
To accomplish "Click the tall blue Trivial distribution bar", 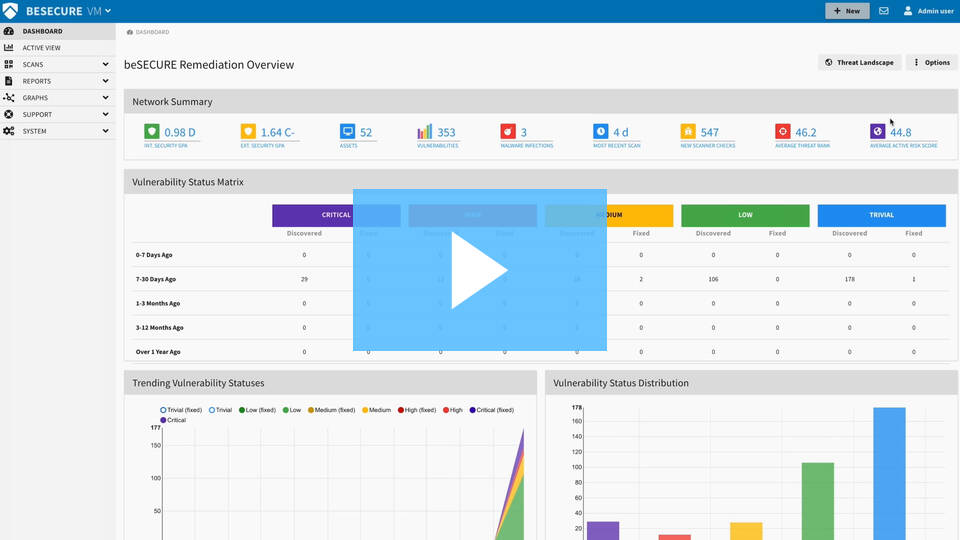I will (889, 474).
